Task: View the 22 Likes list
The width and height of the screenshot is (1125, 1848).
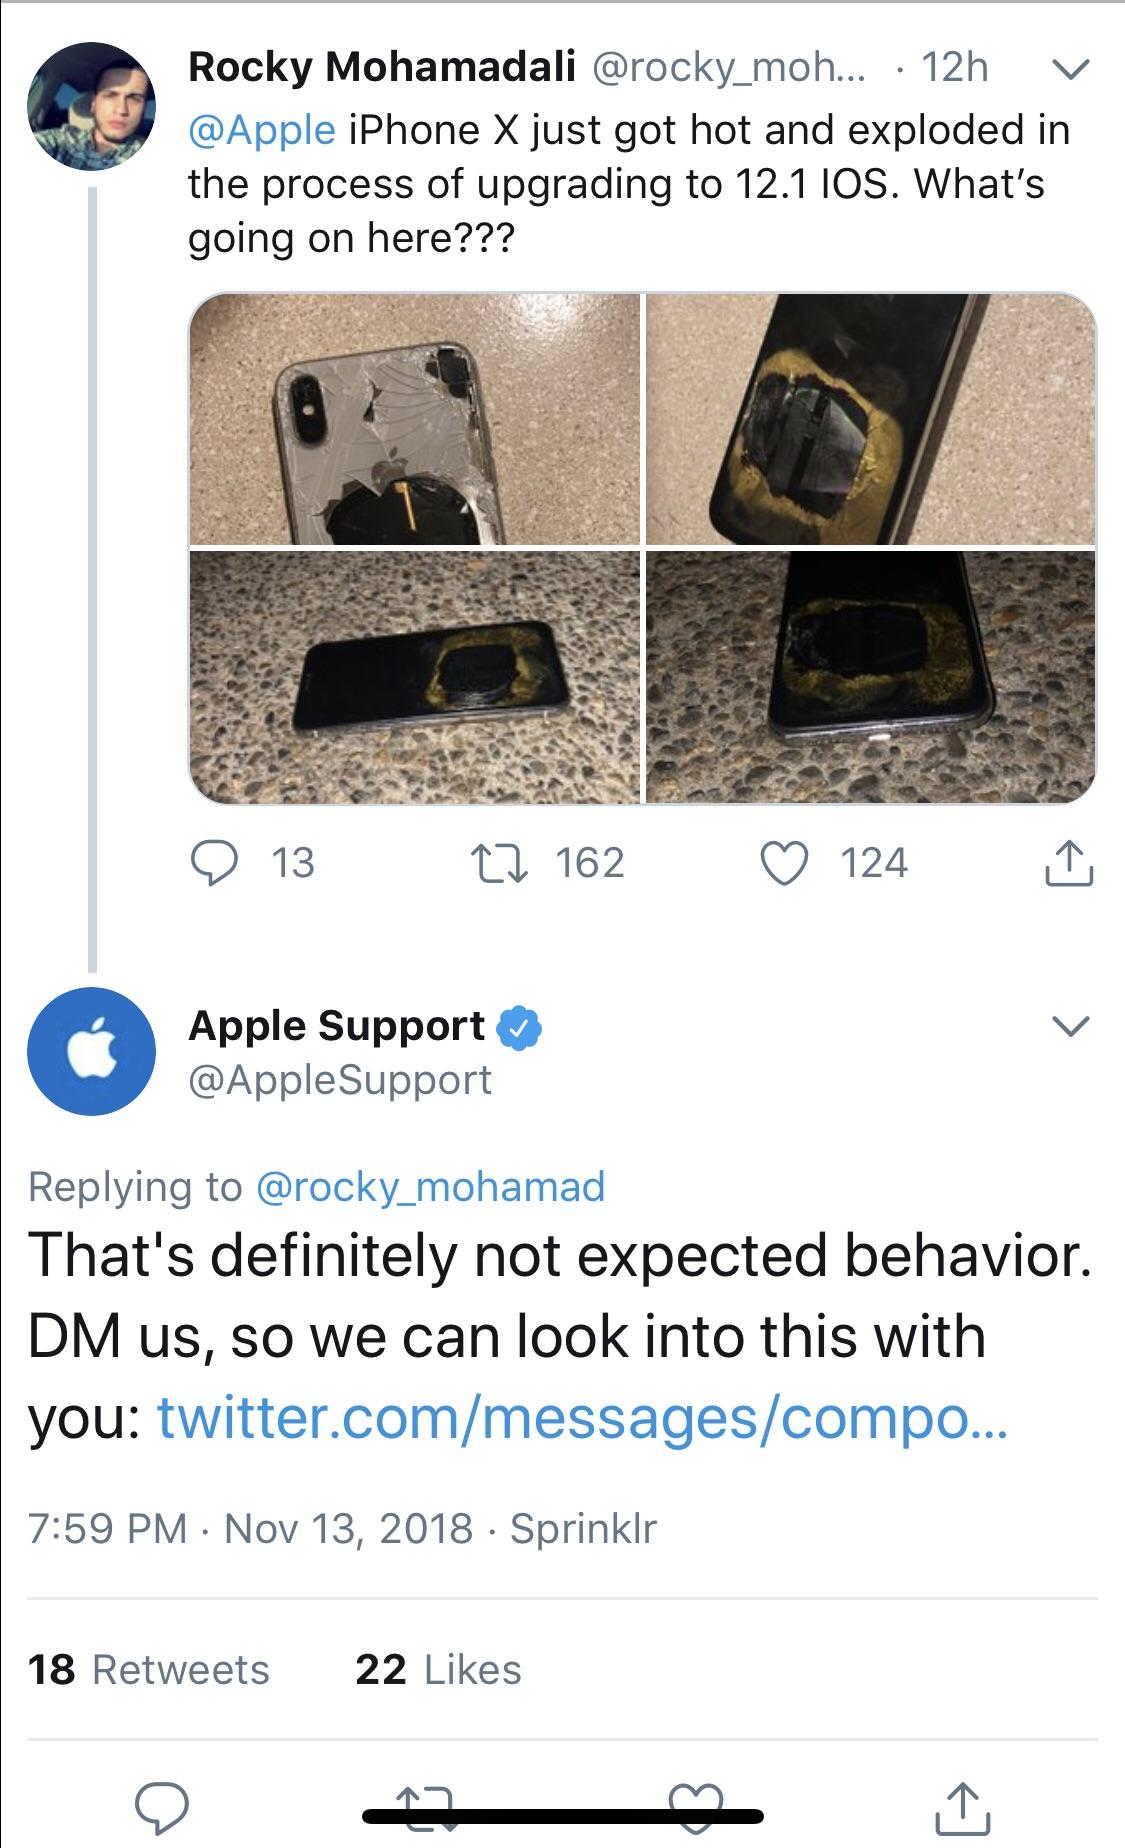Action: pyautogui.click(x=438, y=1670)
